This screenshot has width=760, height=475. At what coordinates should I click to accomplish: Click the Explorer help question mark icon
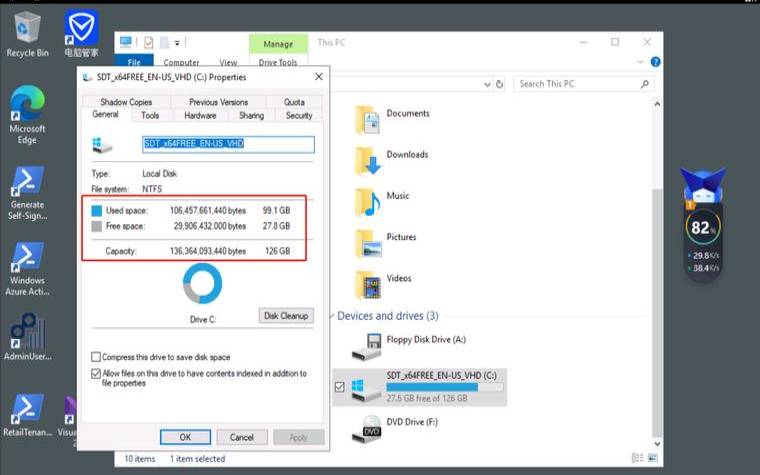click(655, 62)
